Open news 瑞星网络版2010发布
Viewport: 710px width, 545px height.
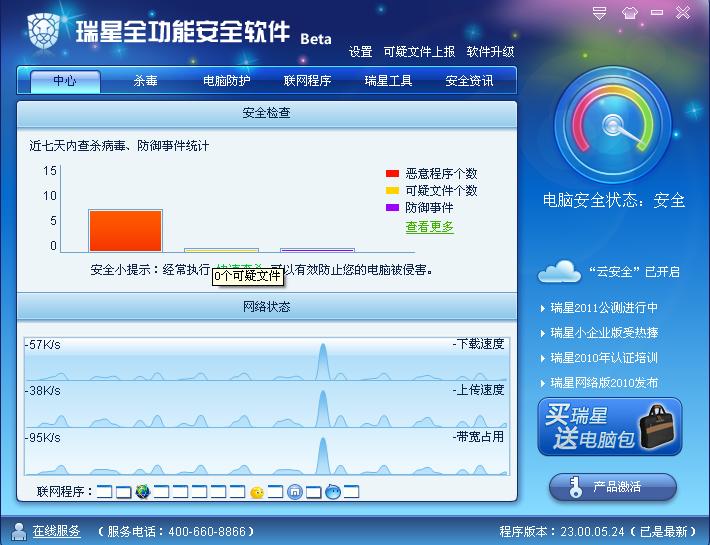click(604, 382)
